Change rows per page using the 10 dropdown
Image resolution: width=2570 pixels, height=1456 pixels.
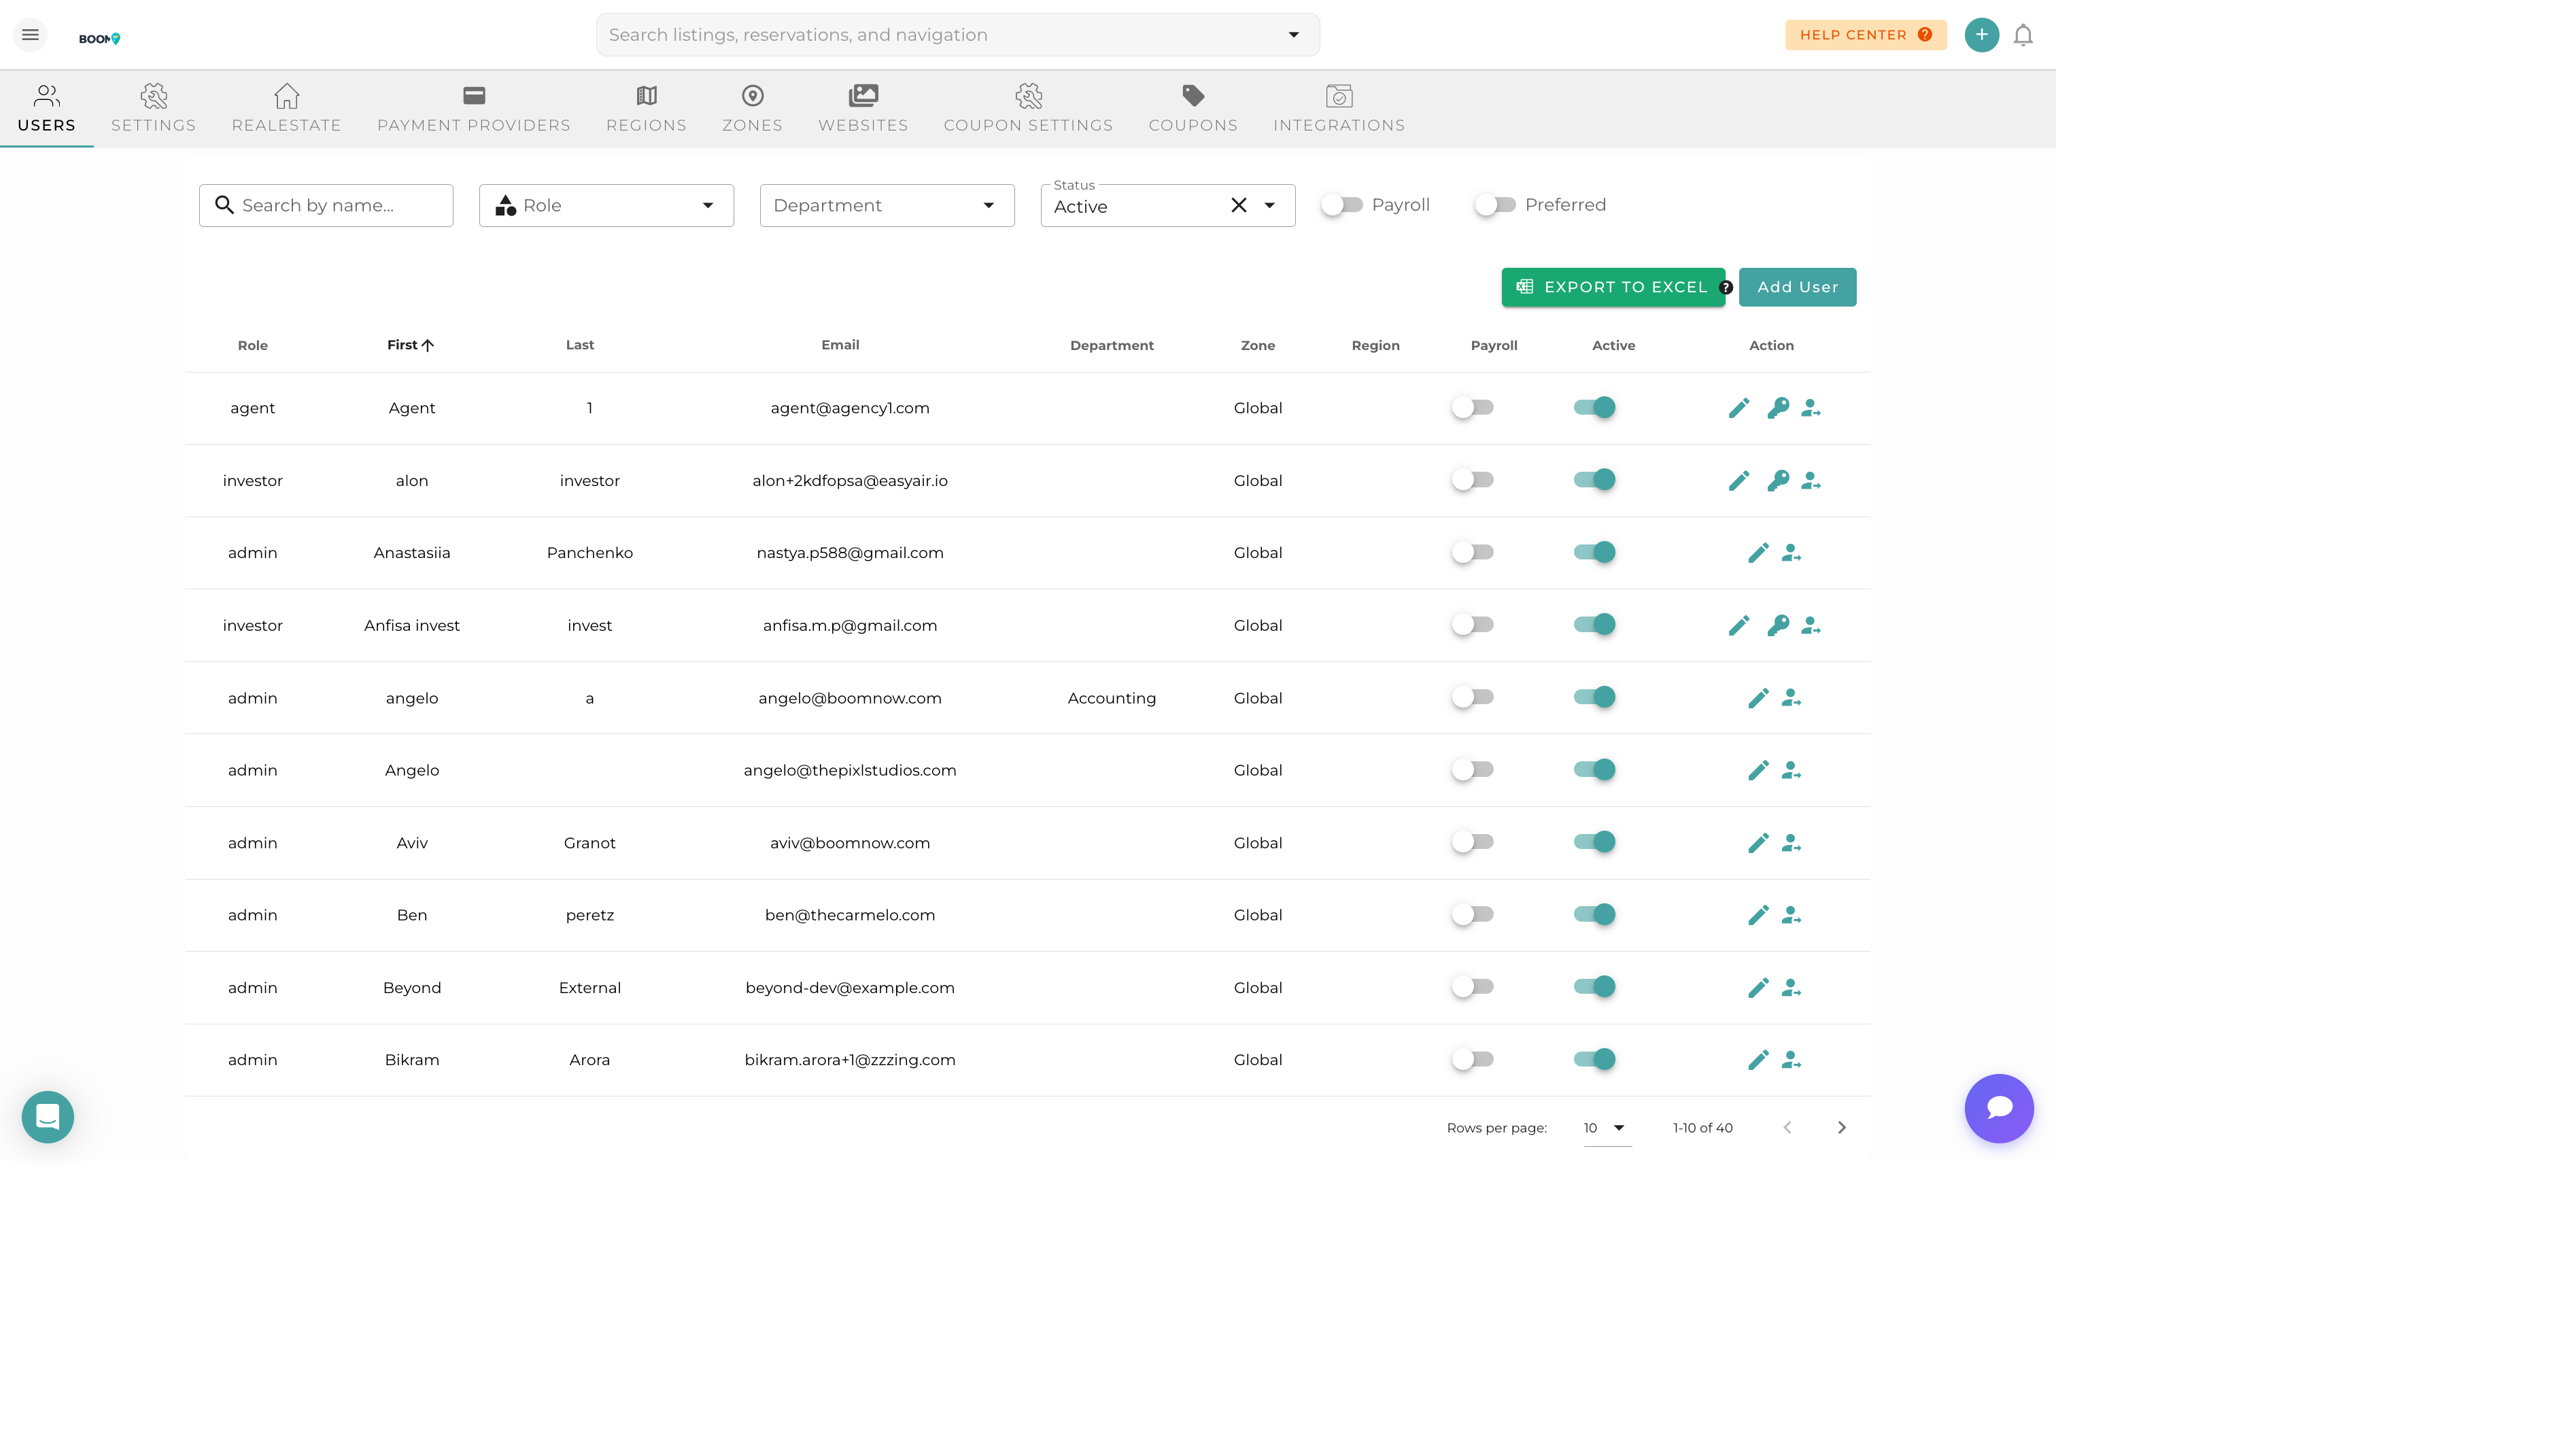point(1604,1127)
